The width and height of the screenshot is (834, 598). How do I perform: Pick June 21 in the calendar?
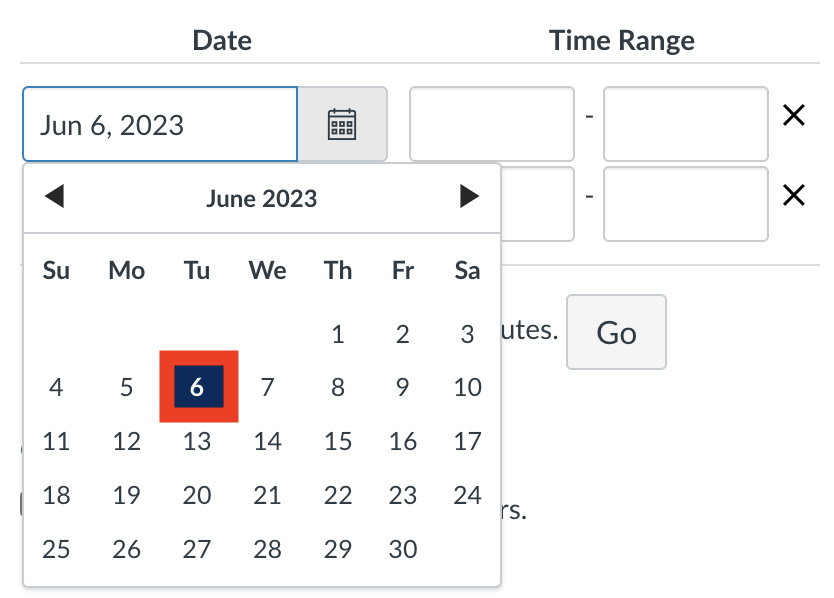click(x=267, y=495)
